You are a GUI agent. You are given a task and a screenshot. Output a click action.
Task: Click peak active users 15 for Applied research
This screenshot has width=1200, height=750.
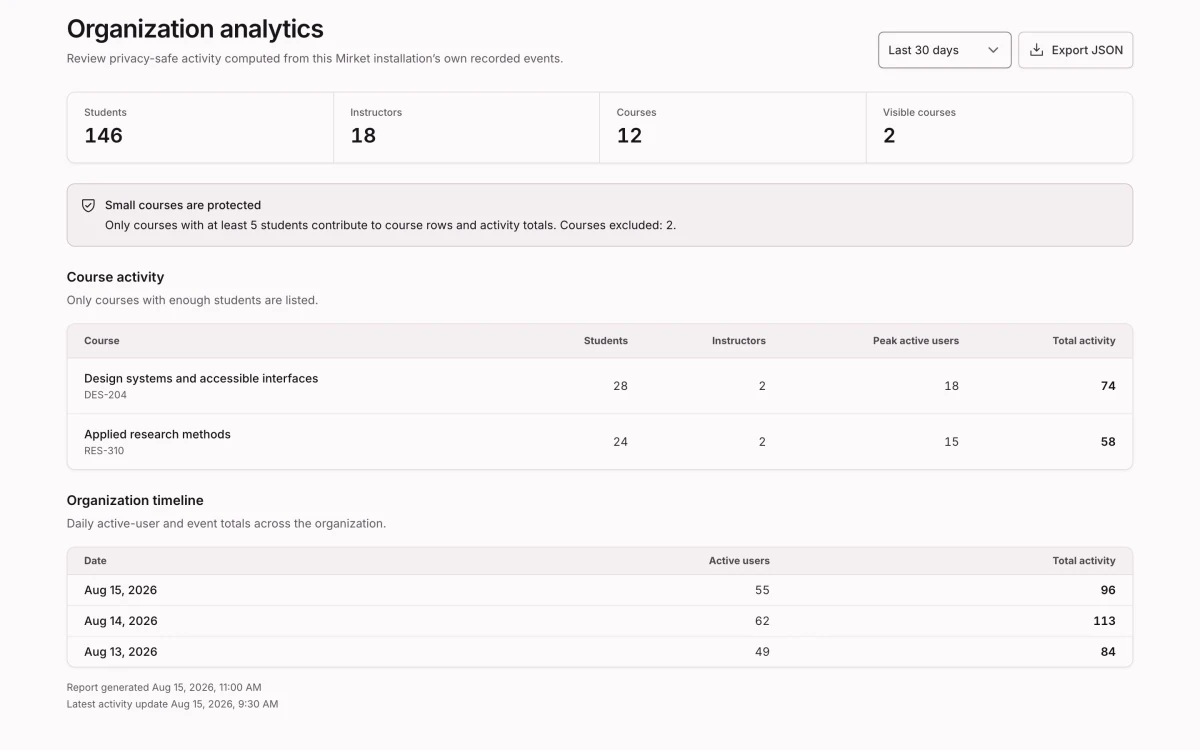(951, 442)
